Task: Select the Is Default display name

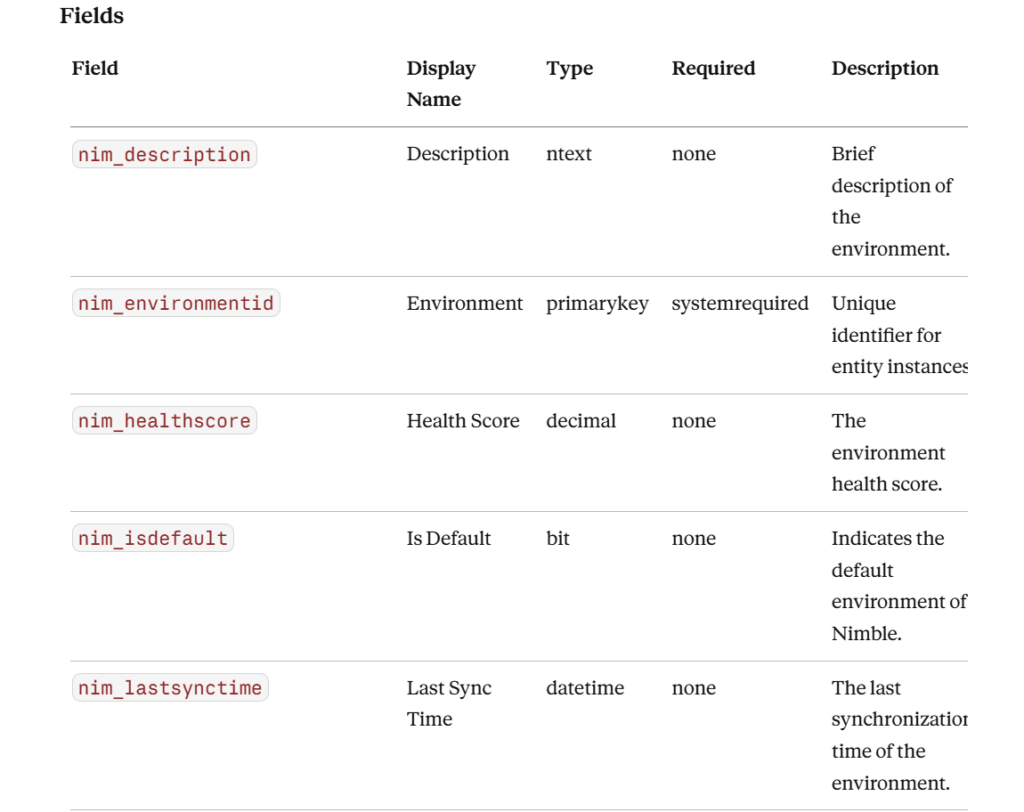Action: coord(448,538)
